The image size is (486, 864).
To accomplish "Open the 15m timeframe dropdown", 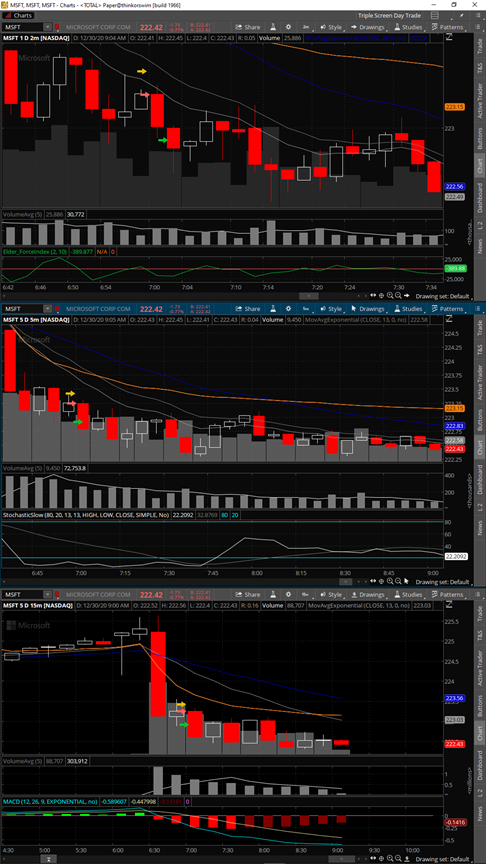I will [306, 595].
